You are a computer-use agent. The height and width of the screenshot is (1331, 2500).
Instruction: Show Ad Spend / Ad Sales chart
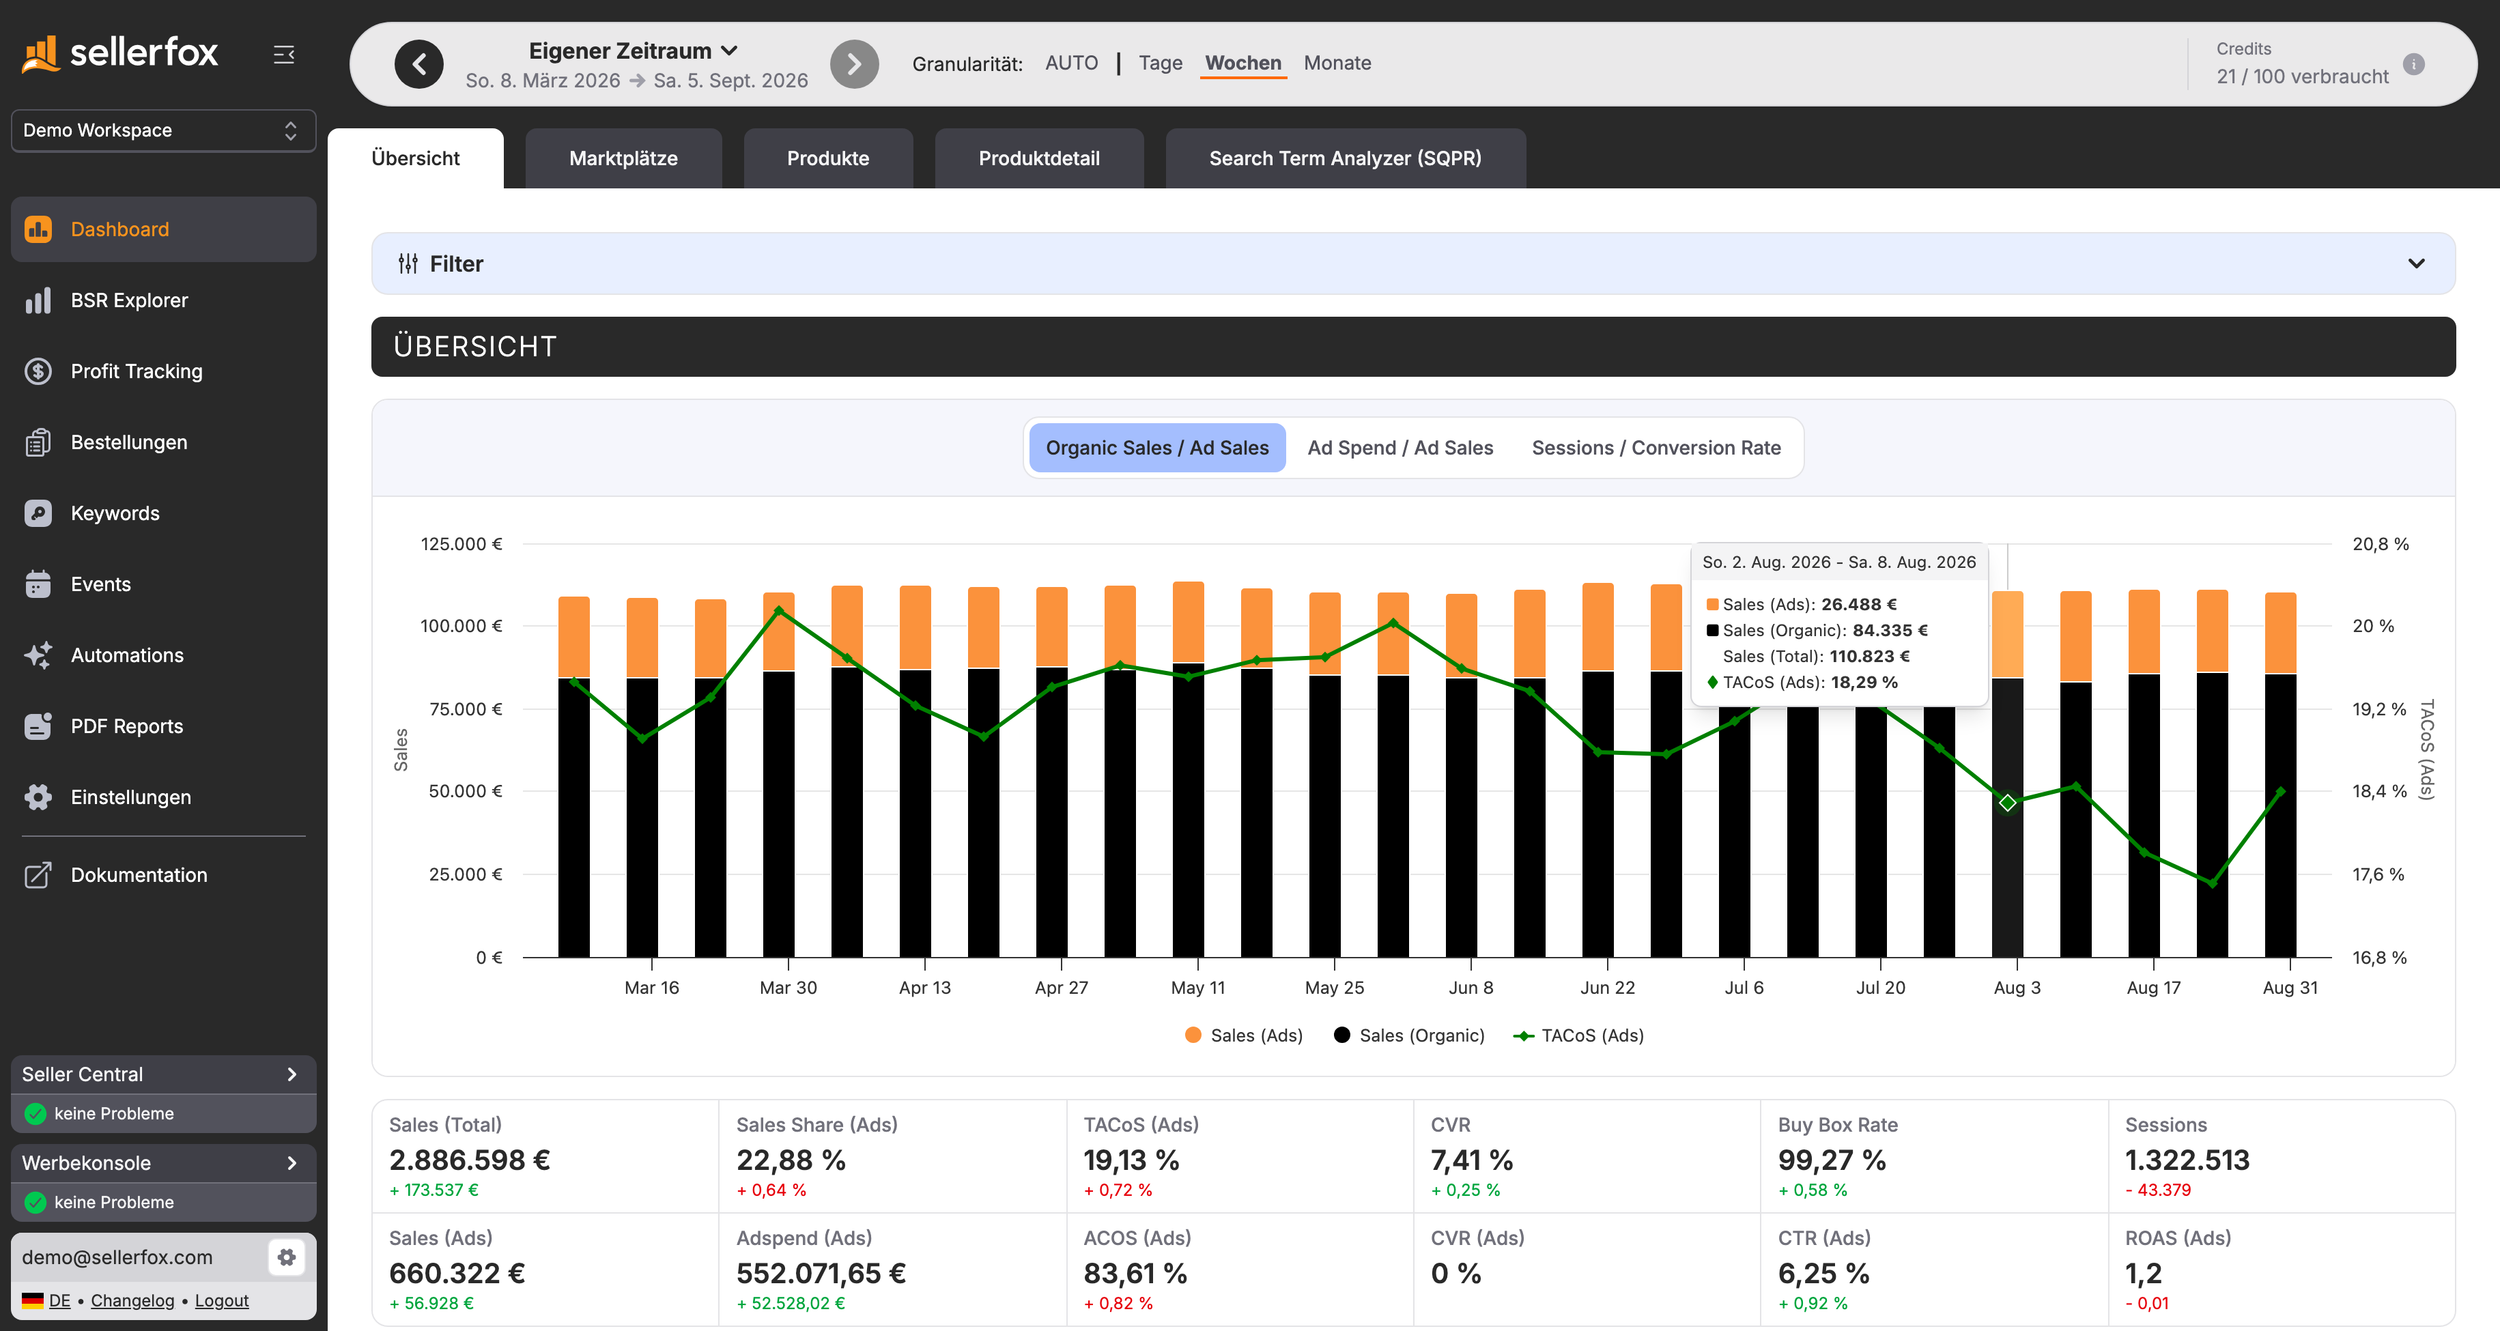pyautogui.click(x=1400, y=448)
